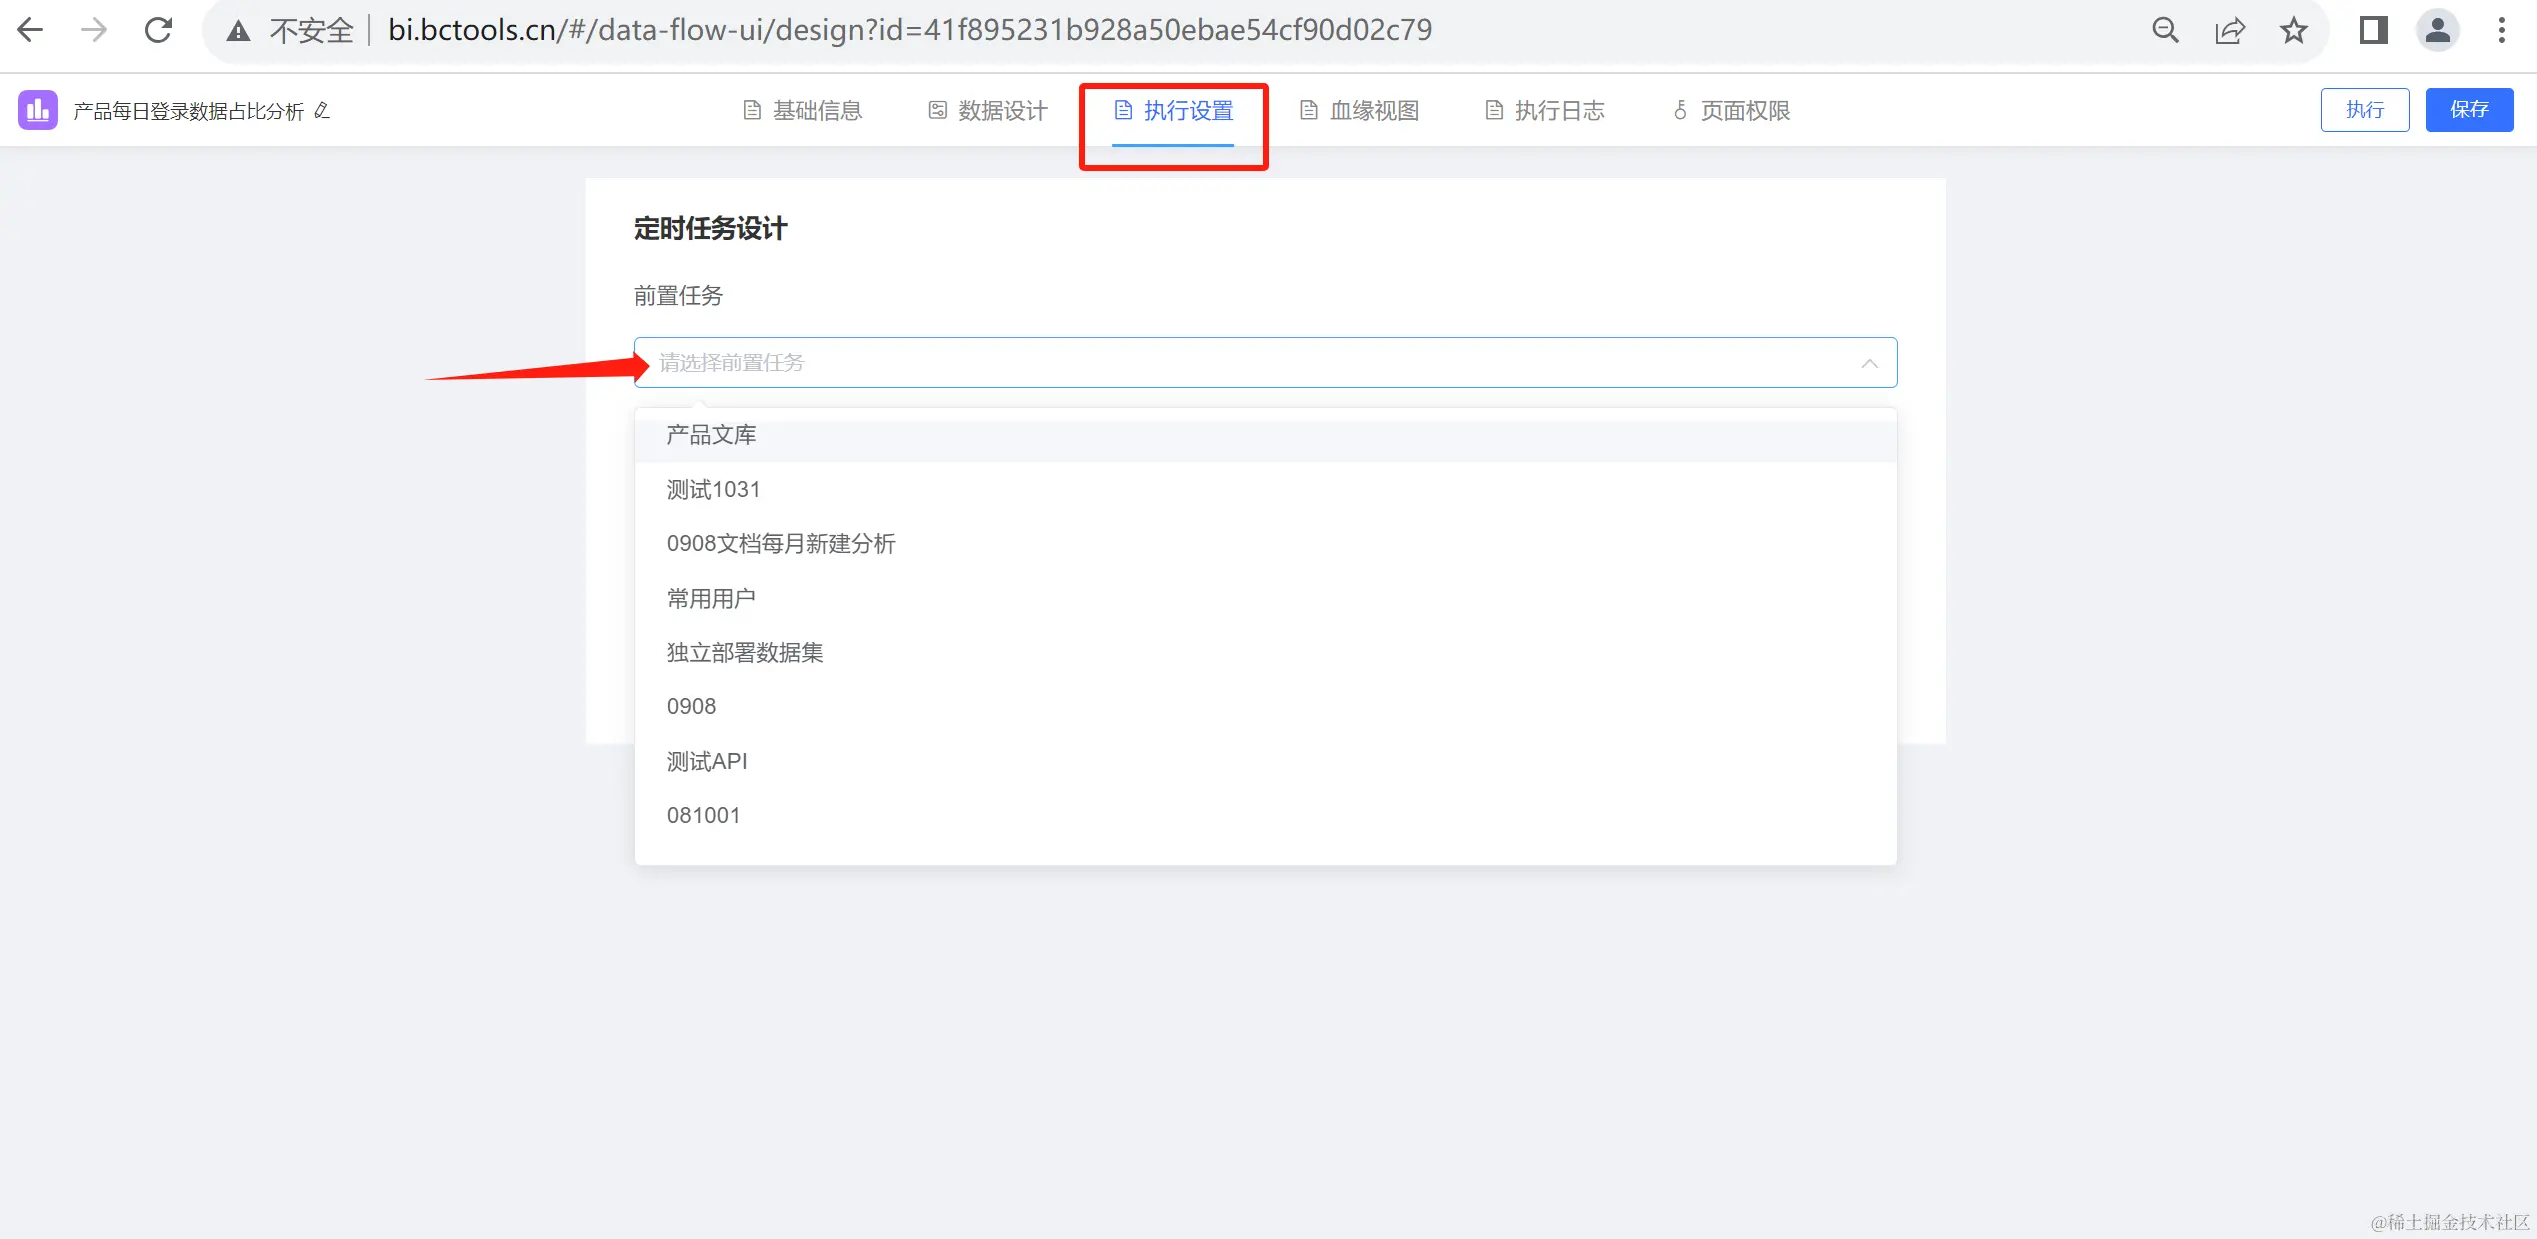2537x1239 pixels.
Task: Open the browser profile avatar
Action: 2438,30
